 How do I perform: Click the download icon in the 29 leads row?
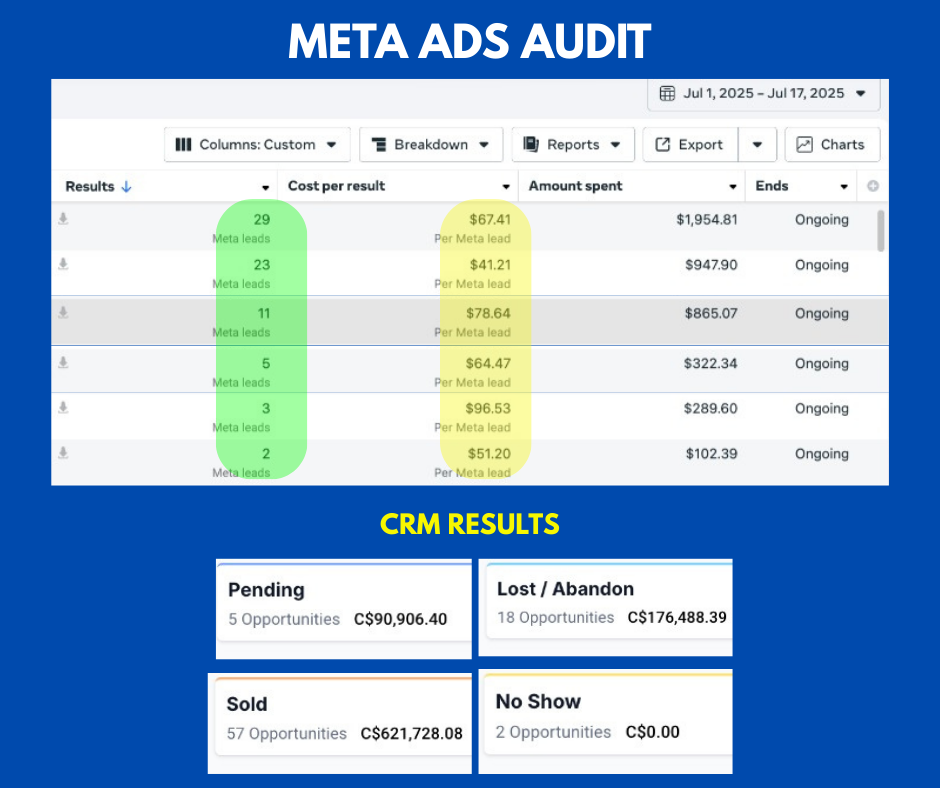point(63,219)
